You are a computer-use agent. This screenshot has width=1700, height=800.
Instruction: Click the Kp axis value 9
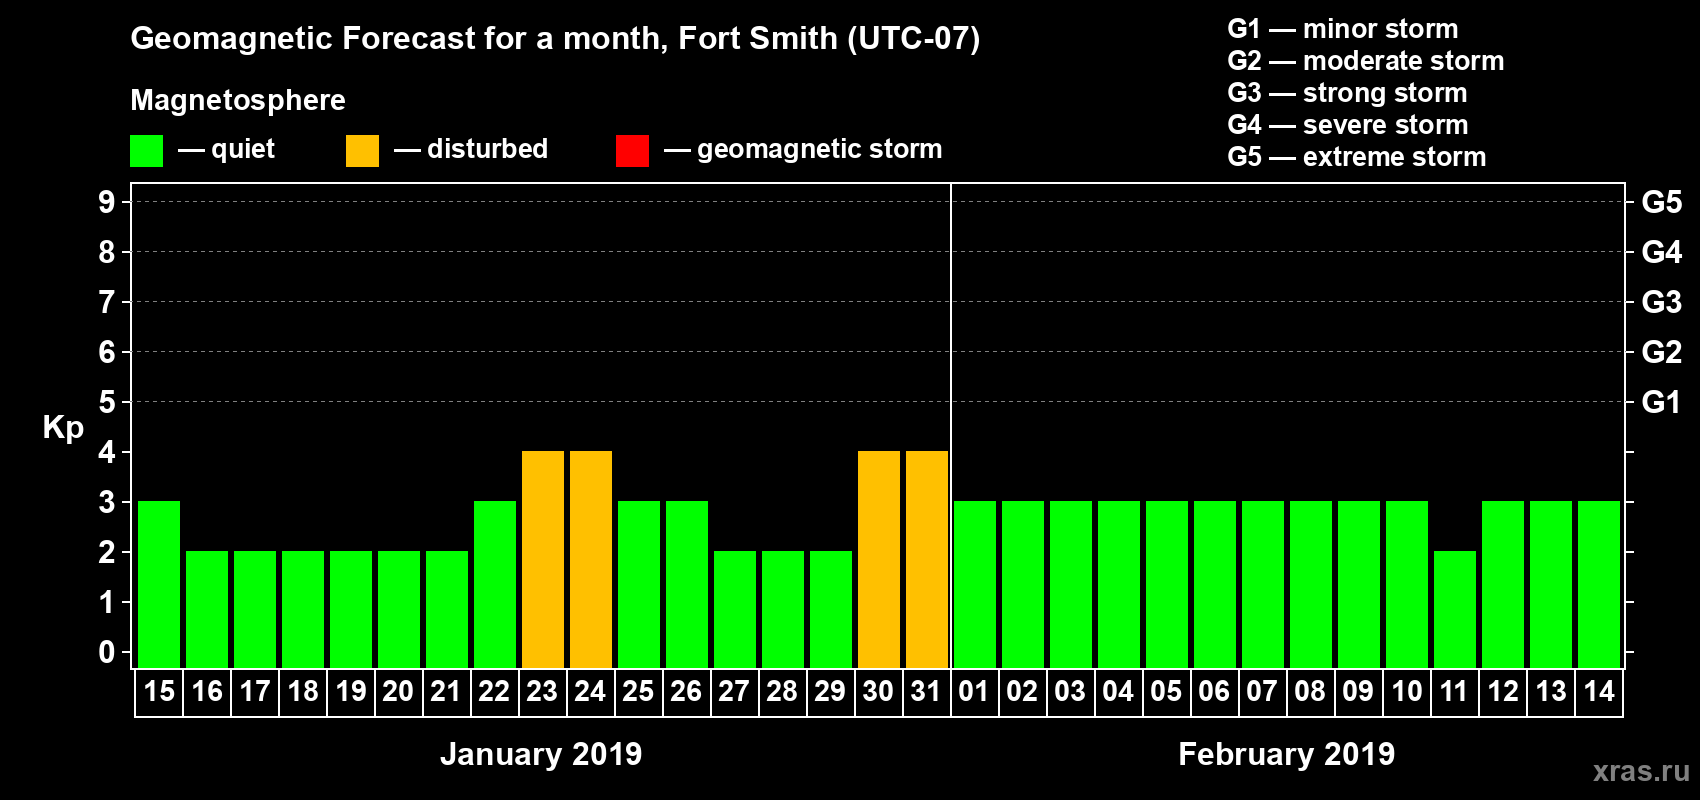pyautogui.click(x=107, y=202)
